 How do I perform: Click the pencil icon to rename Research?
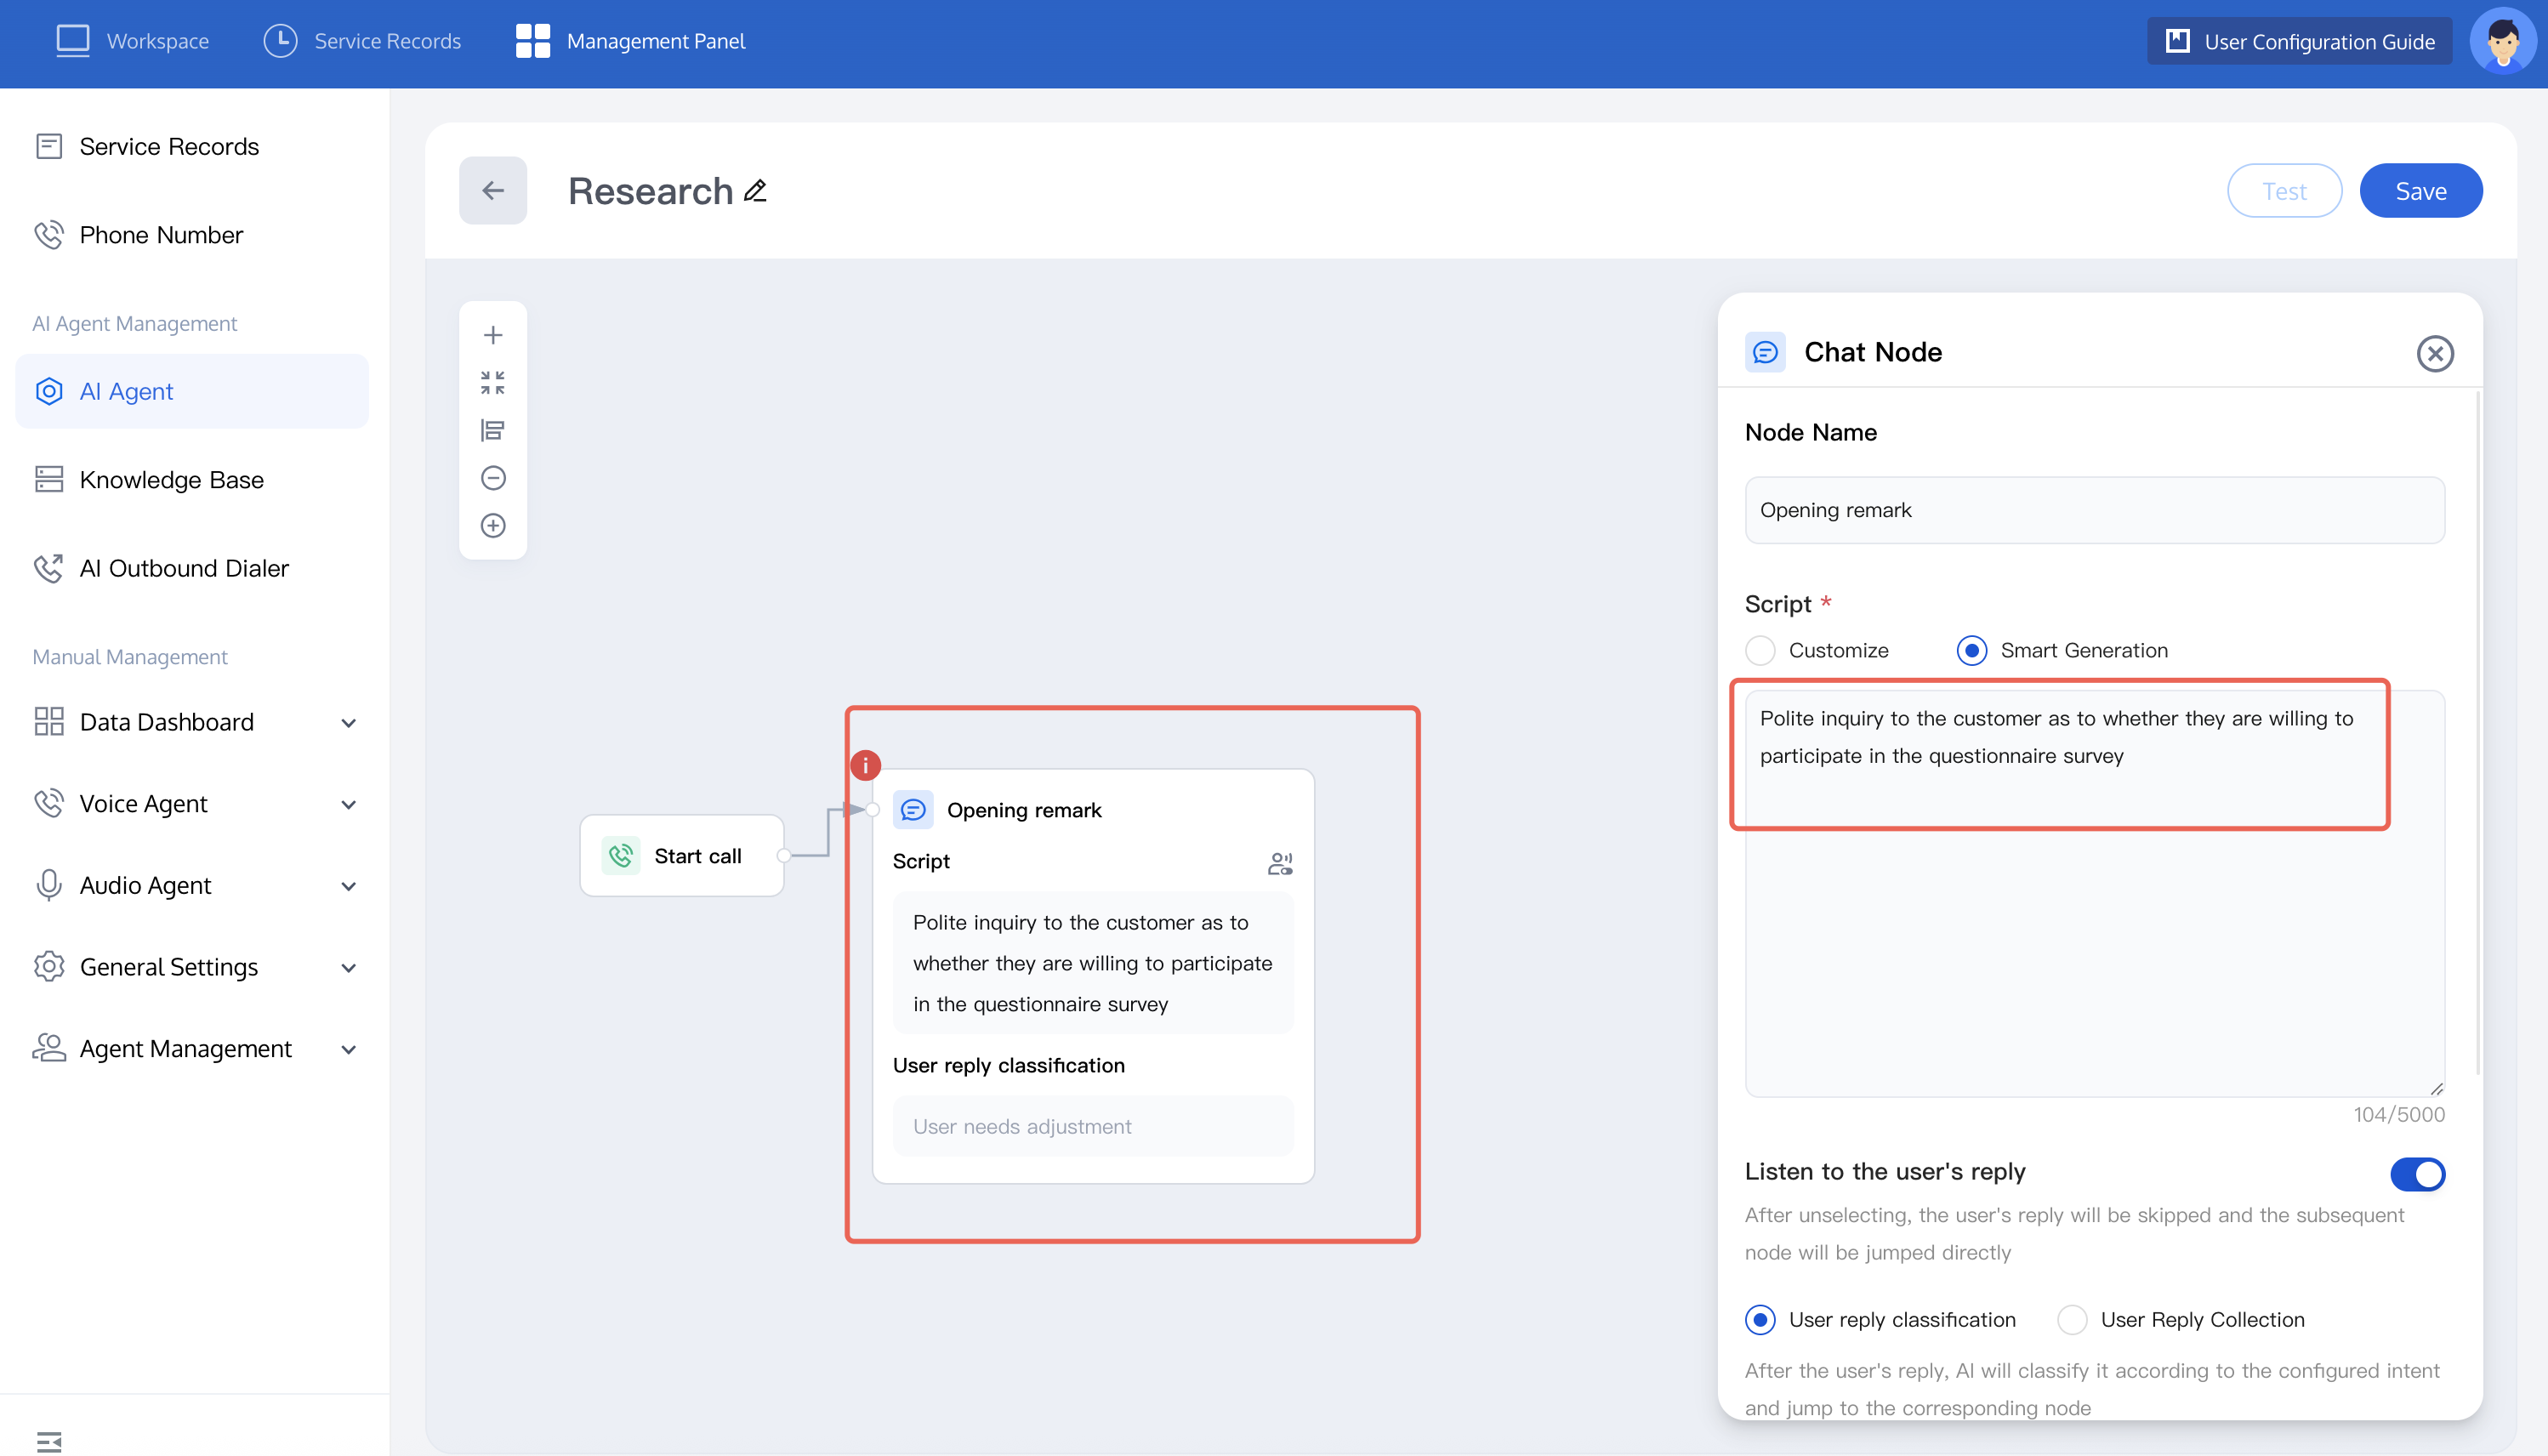pos(755,190)
